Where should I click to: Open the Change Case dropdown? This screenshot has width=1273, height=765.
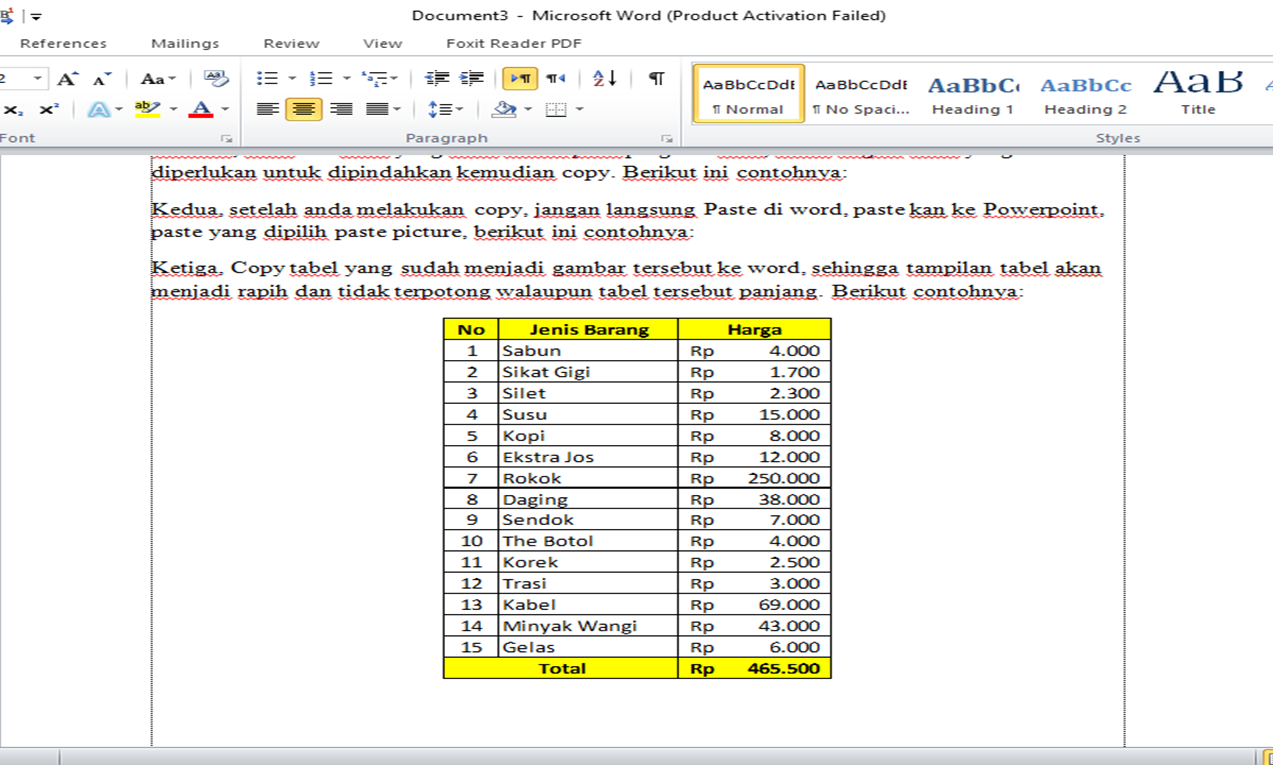tap(158, 78)
